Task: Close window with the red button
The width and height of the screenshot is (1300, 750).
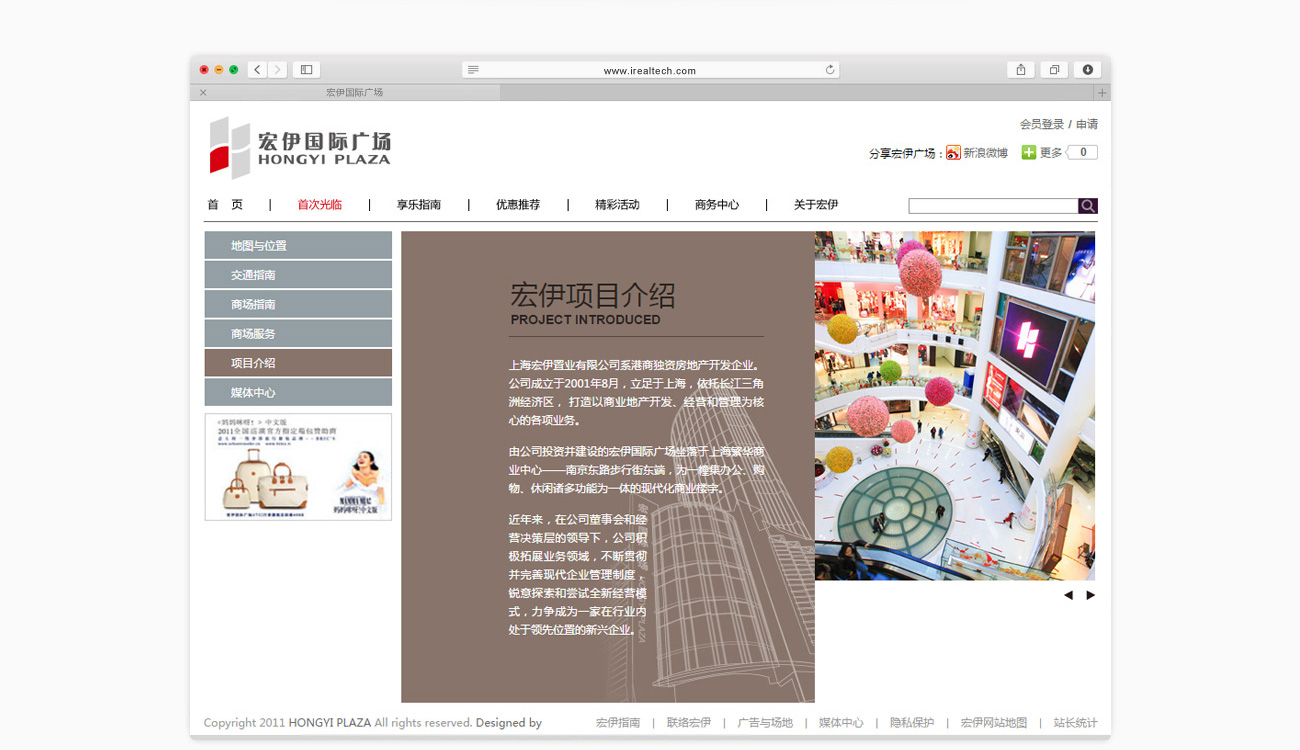Action: (x=204, y=70)
